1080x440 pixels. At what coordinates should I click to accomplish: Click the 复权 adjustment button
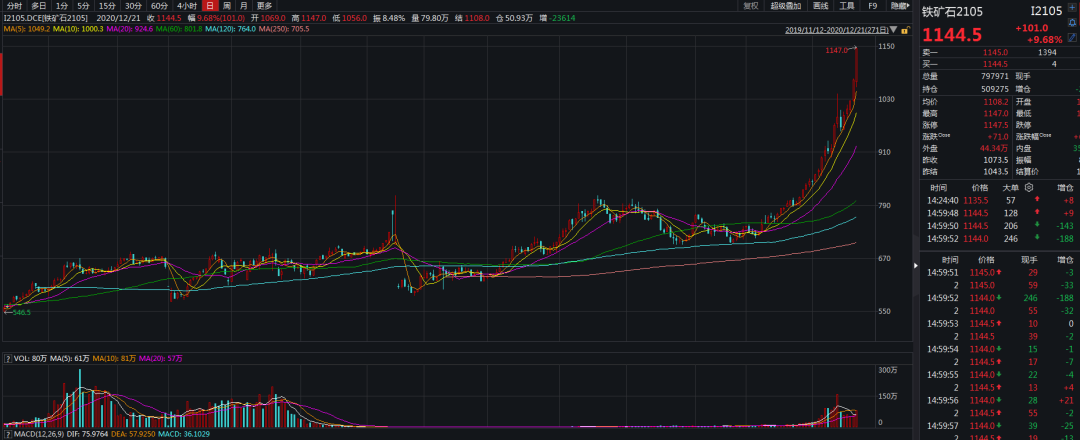[x=750, y=6]
